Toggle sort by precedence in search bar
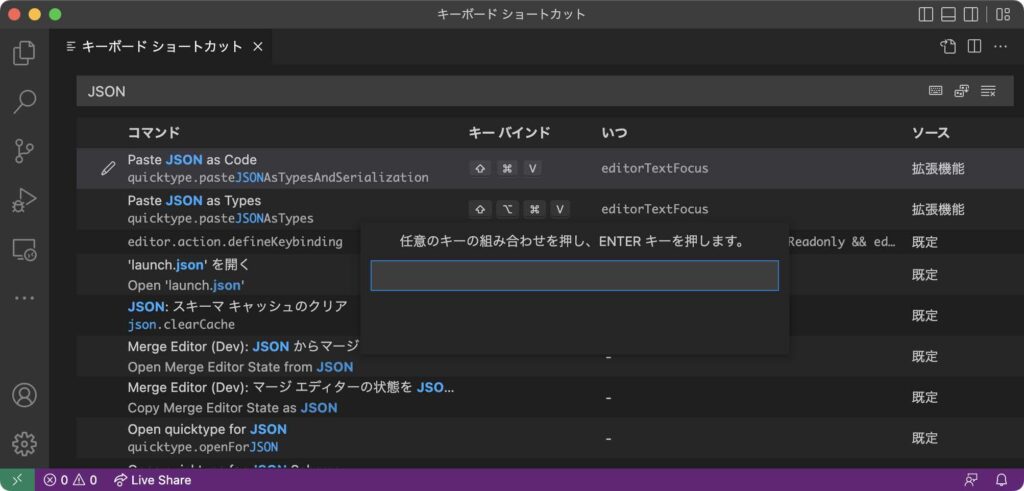The width and height of the screenshot is (1024, 491). 961,91
